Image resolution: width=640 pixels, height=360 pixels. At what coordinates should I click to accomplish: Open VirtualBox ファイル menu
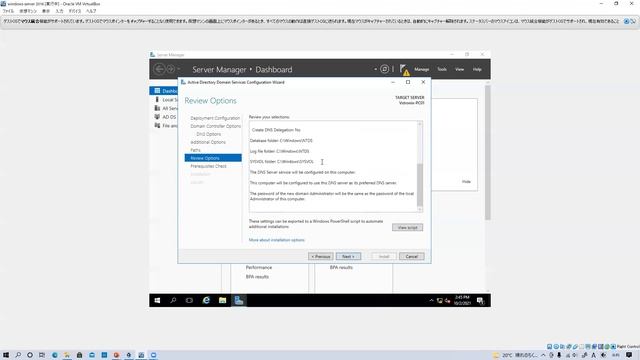8,11
